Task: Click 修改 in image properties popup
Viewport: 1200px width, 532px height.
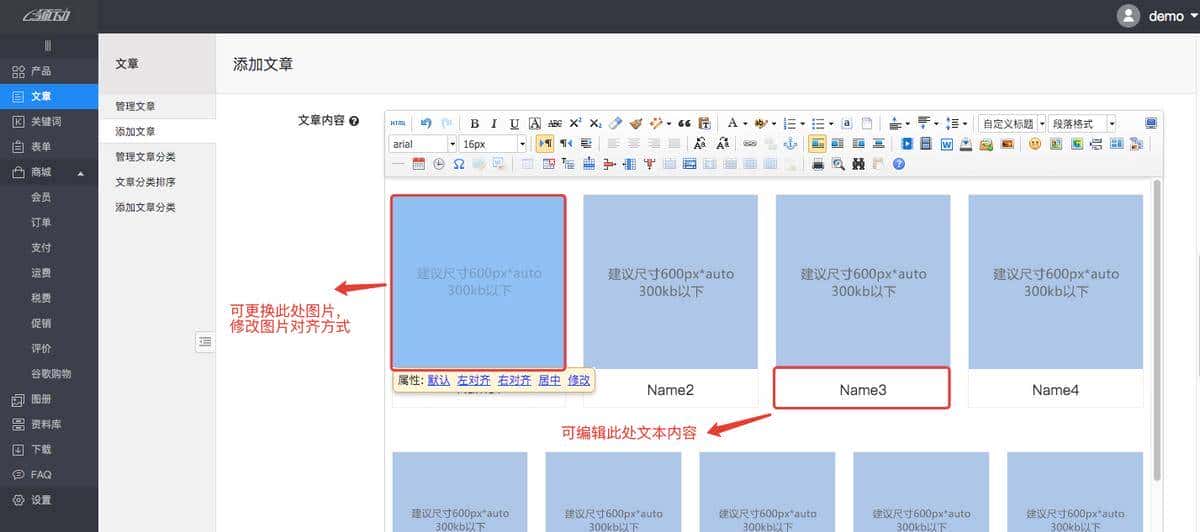Action: (579, 380)
